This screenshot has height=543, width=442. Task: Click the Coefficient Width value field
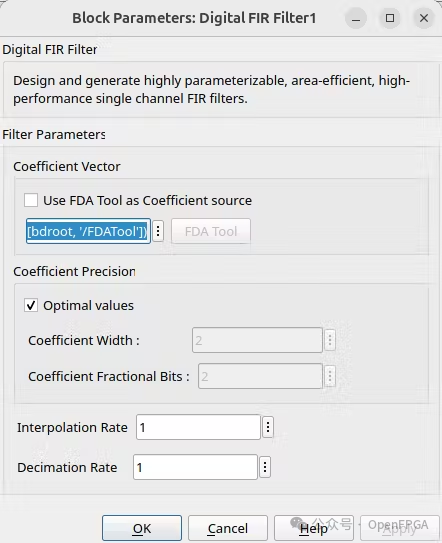[x=257, y=340]
